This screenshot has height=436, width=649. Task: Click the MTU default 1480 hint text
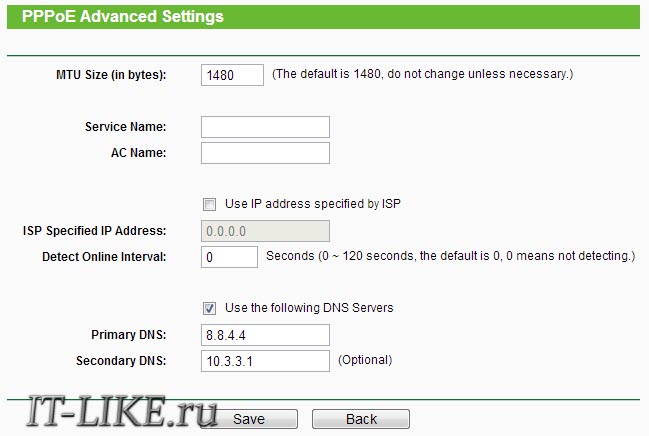423,74
